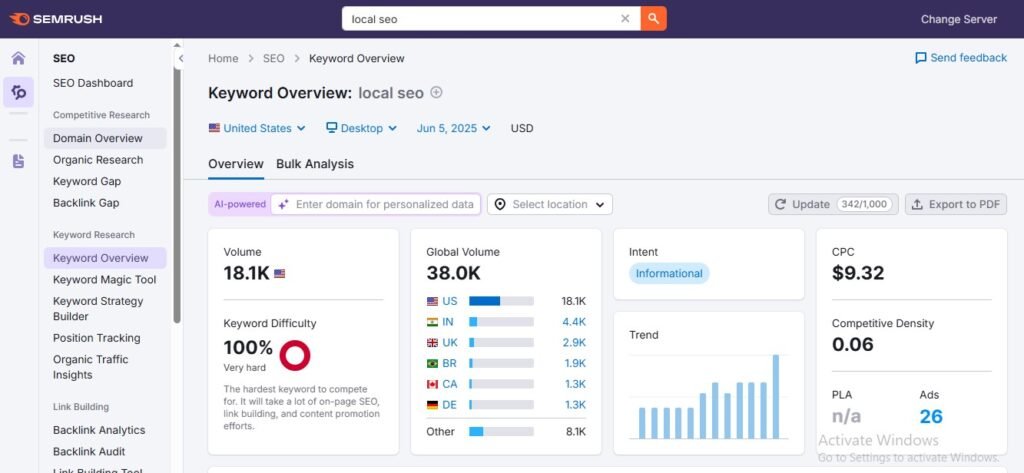The image size is (1024, 473).
Task: Open Keyword Magic Tool in sidebar
Action: point(104,280)
